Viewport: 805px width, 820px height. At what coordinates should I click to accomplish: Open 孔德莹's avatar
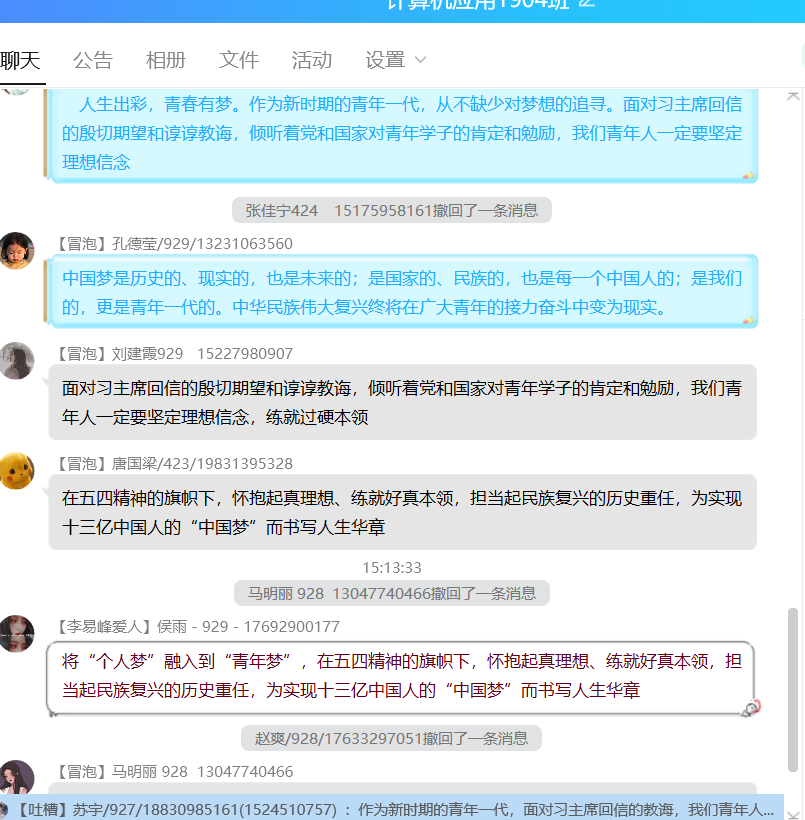[16, 251]
